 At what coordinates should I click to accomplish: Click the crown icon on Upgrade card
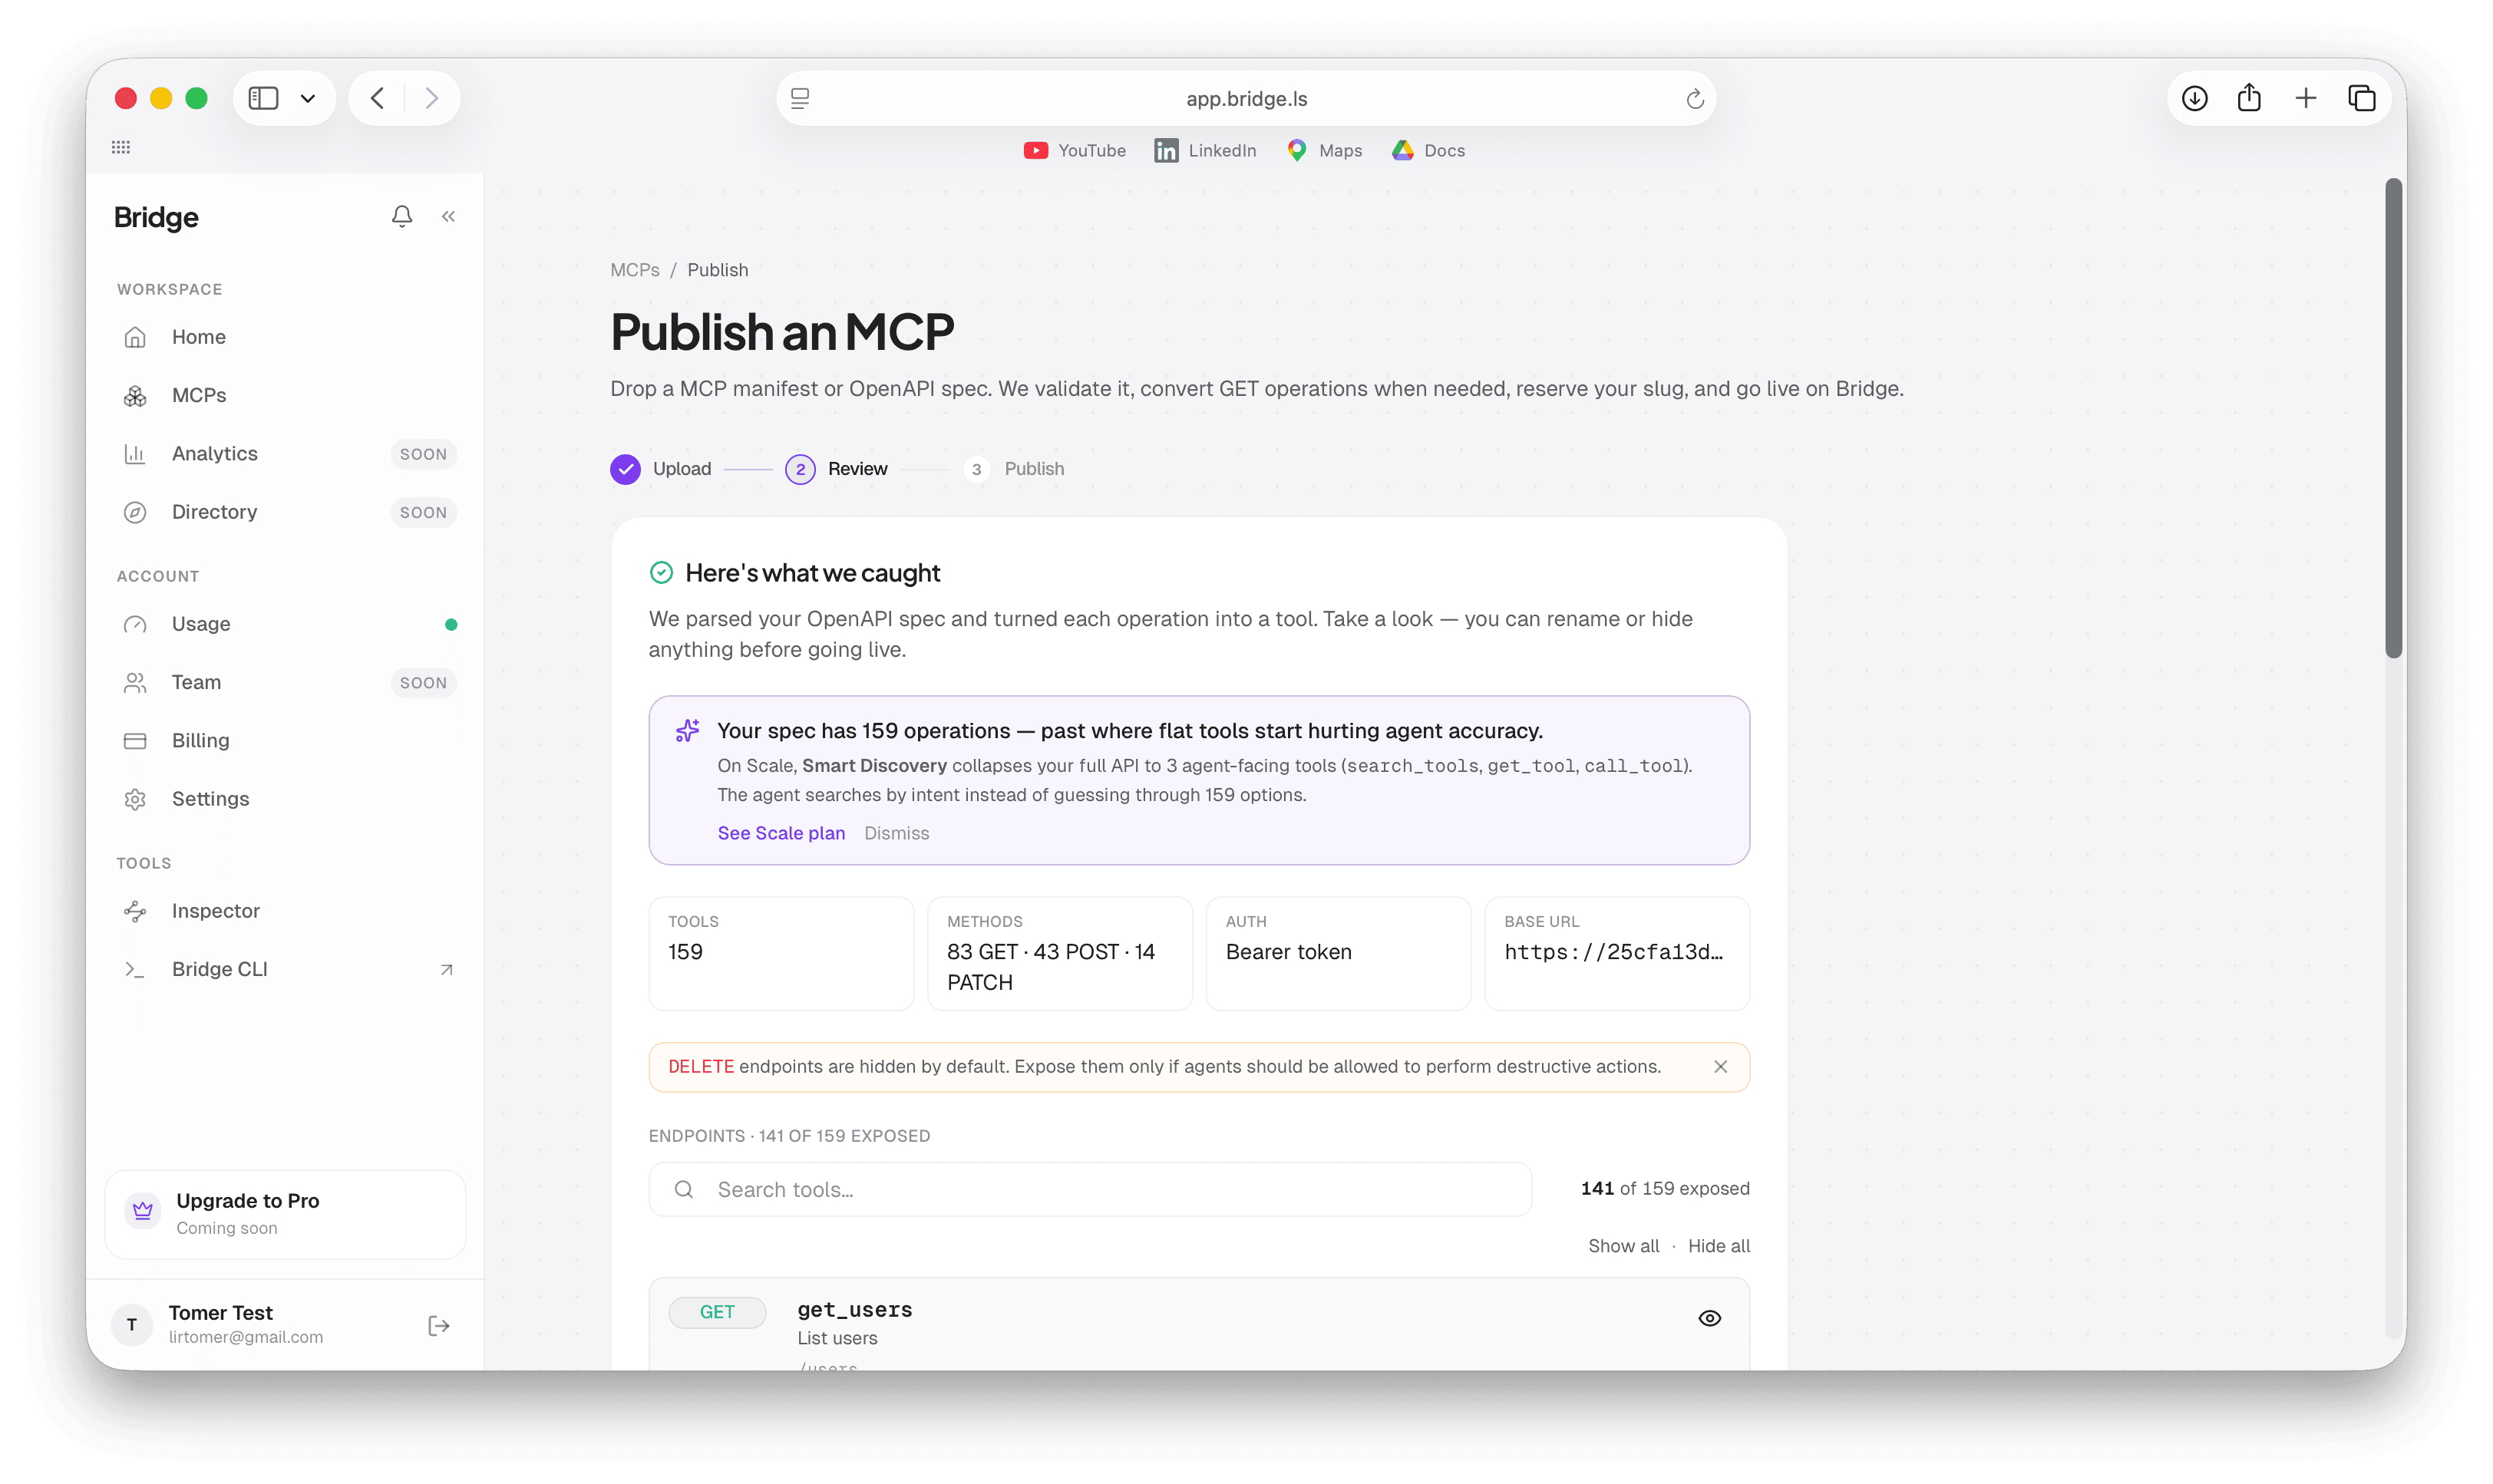click(143, 1211)
